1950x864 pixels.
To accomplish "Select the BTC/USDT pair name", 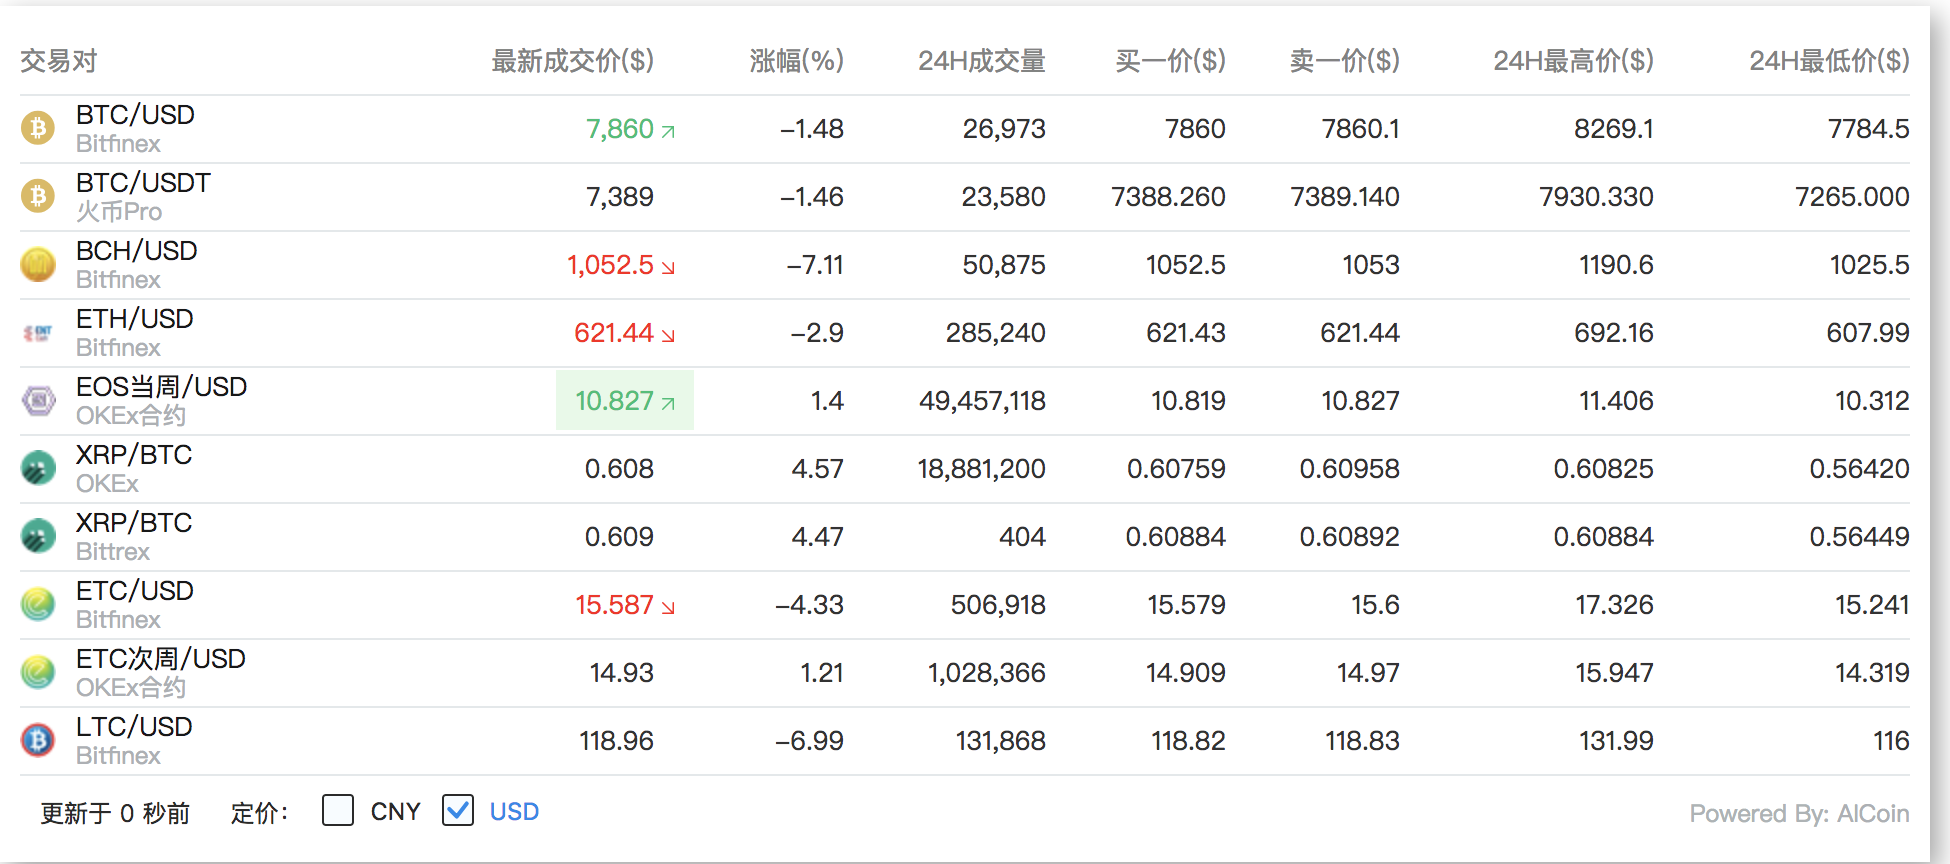I will pyautogui.click(x=144, y=183).
